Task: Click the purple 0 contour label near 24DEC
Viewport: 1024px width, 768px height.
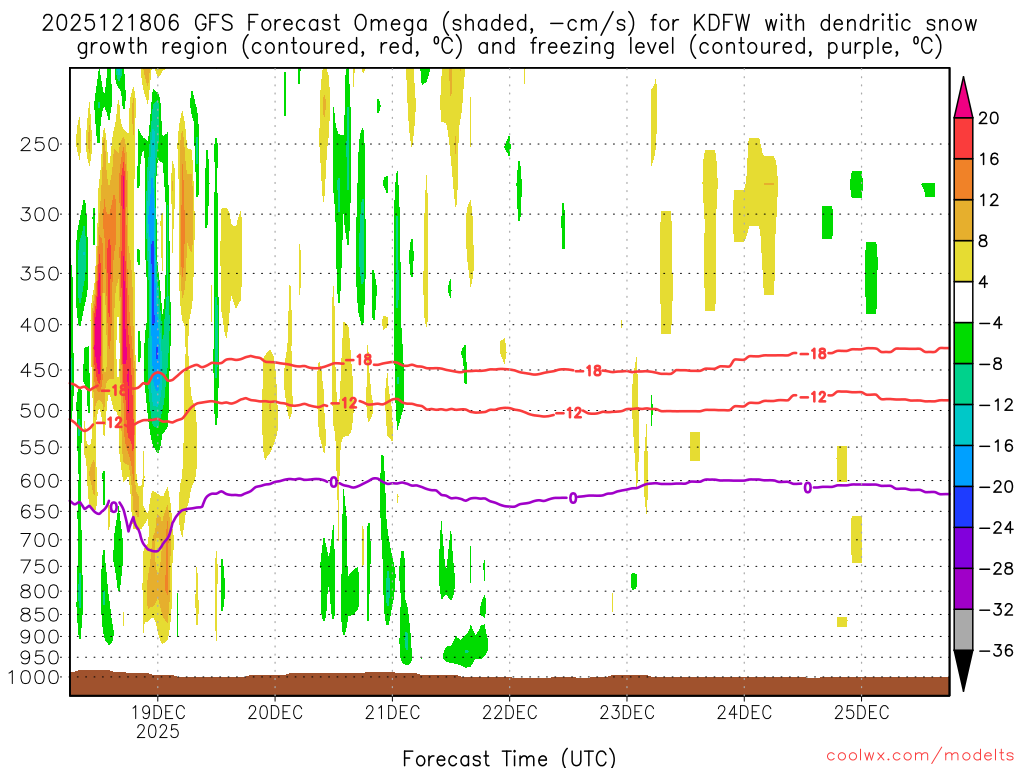Action: (808, 487)
